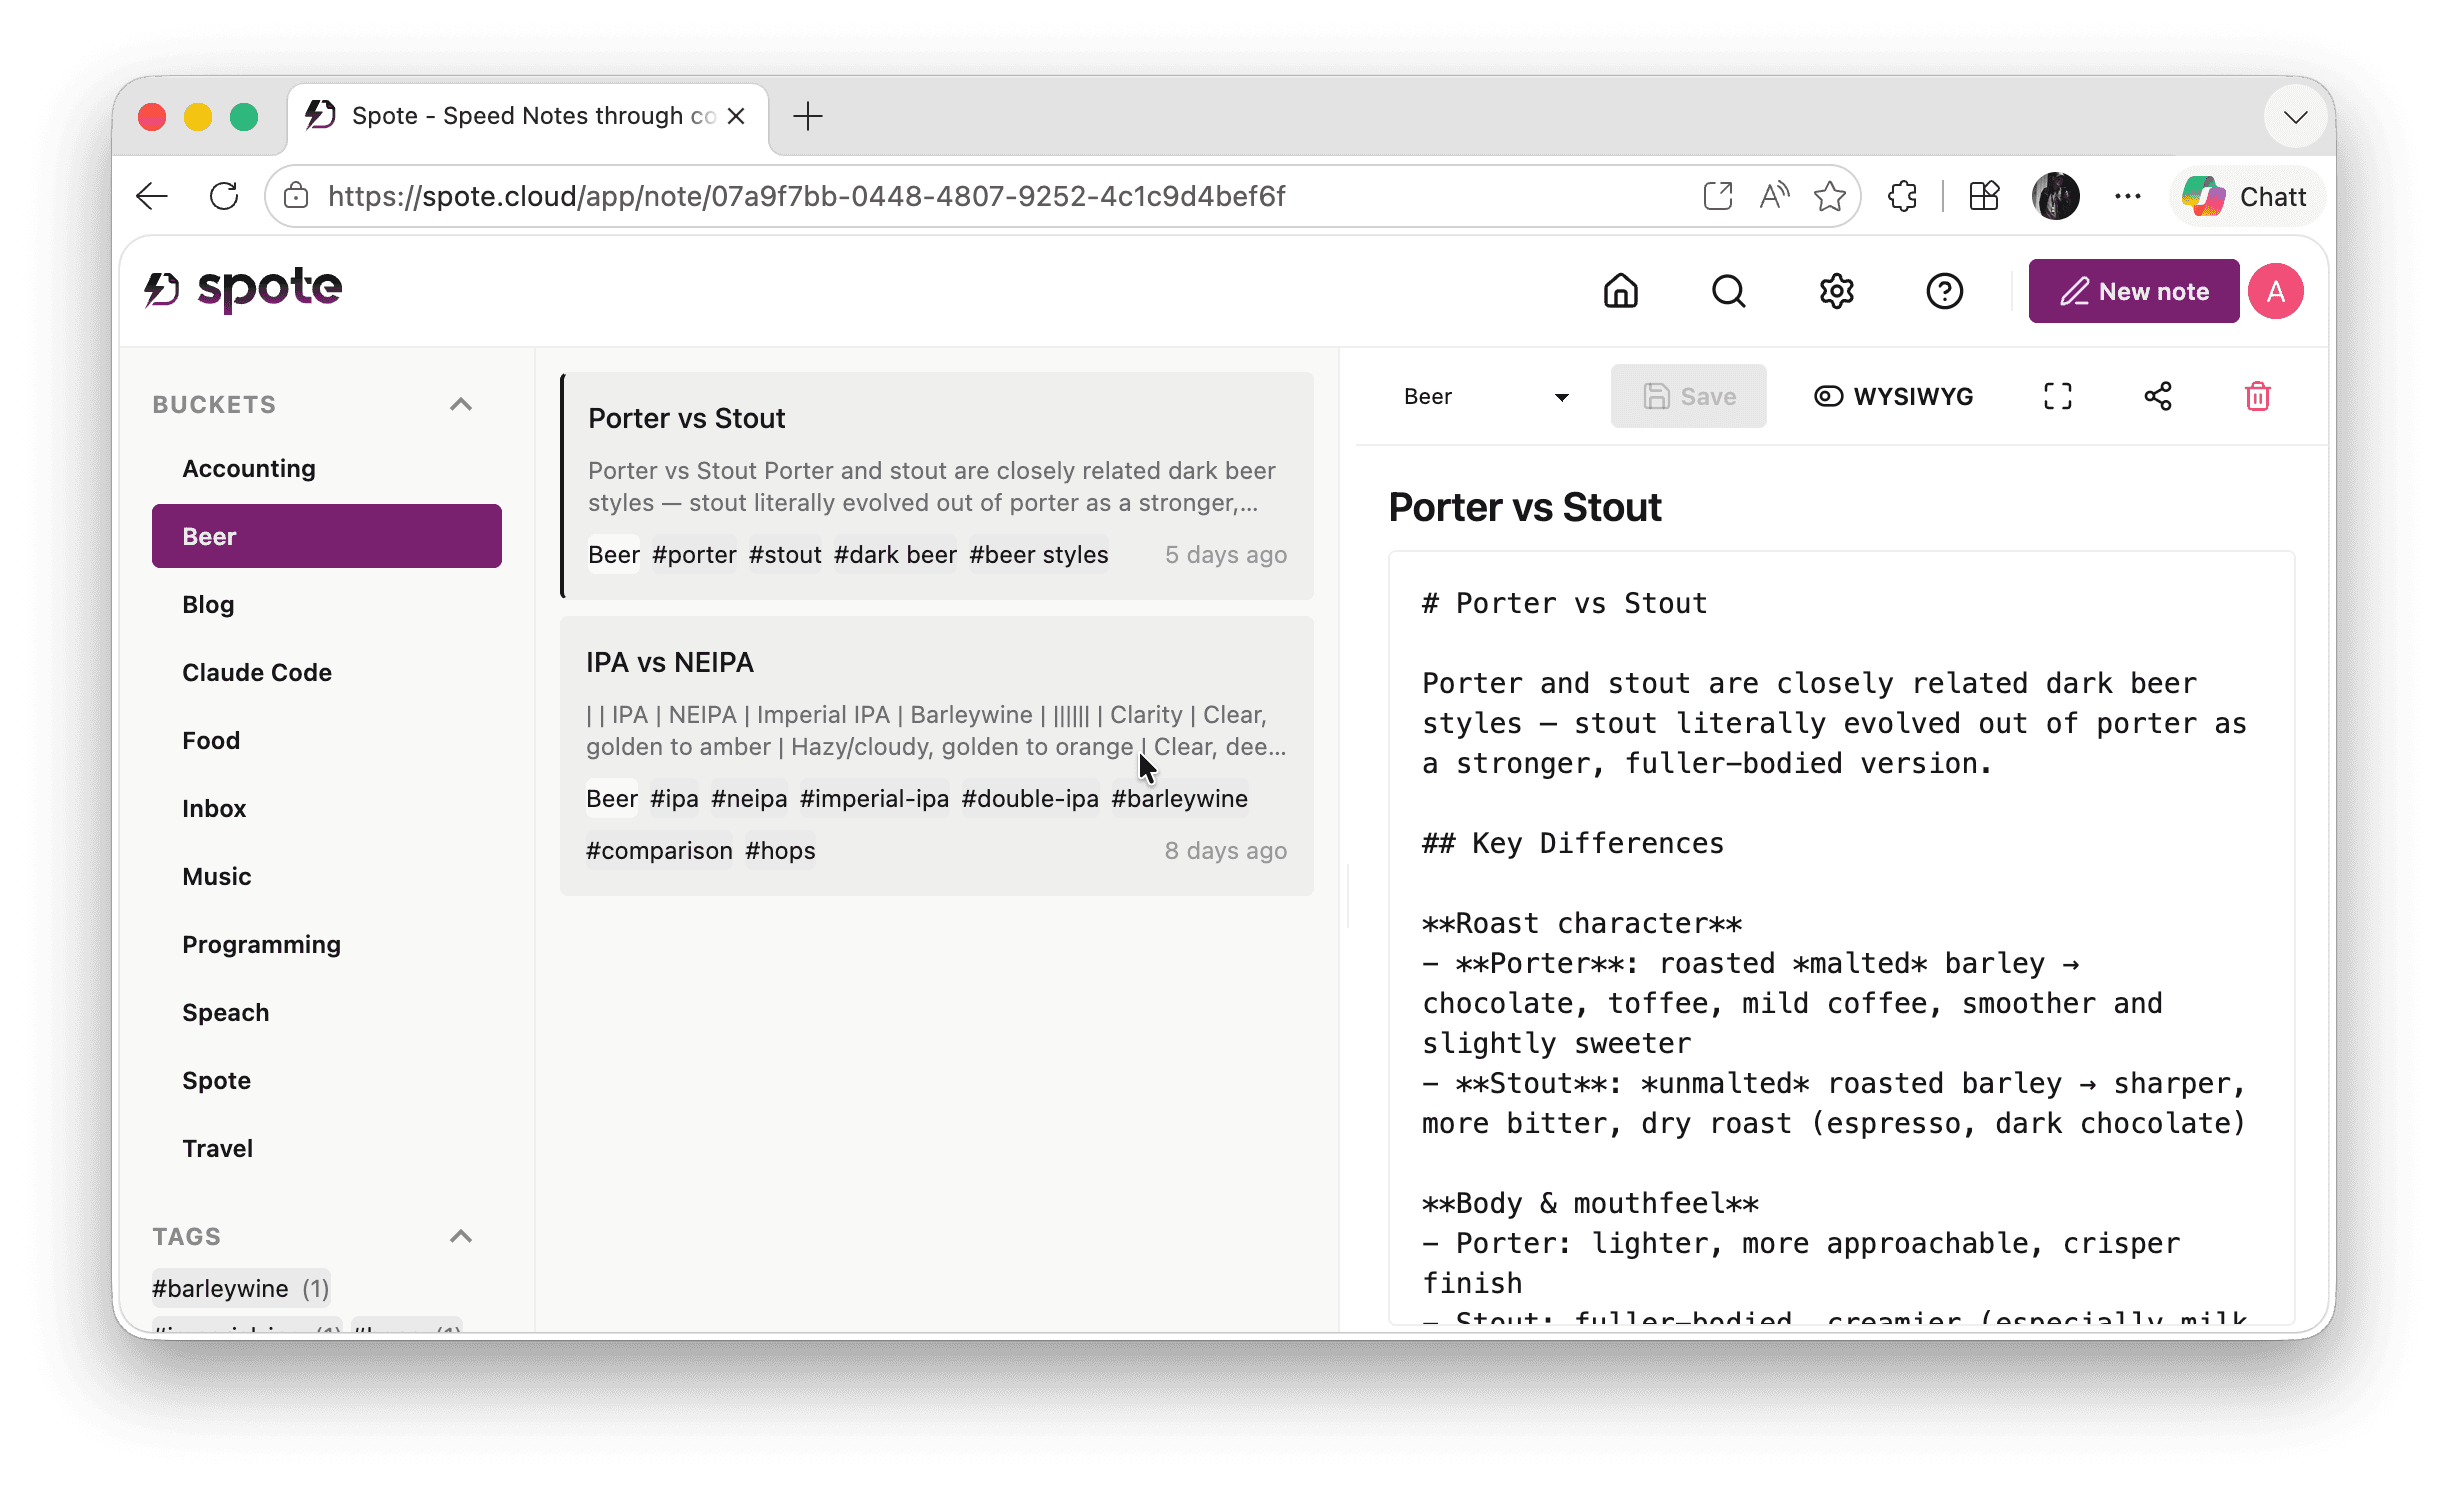Click the #double-ipa tag

coord(1030,798)
